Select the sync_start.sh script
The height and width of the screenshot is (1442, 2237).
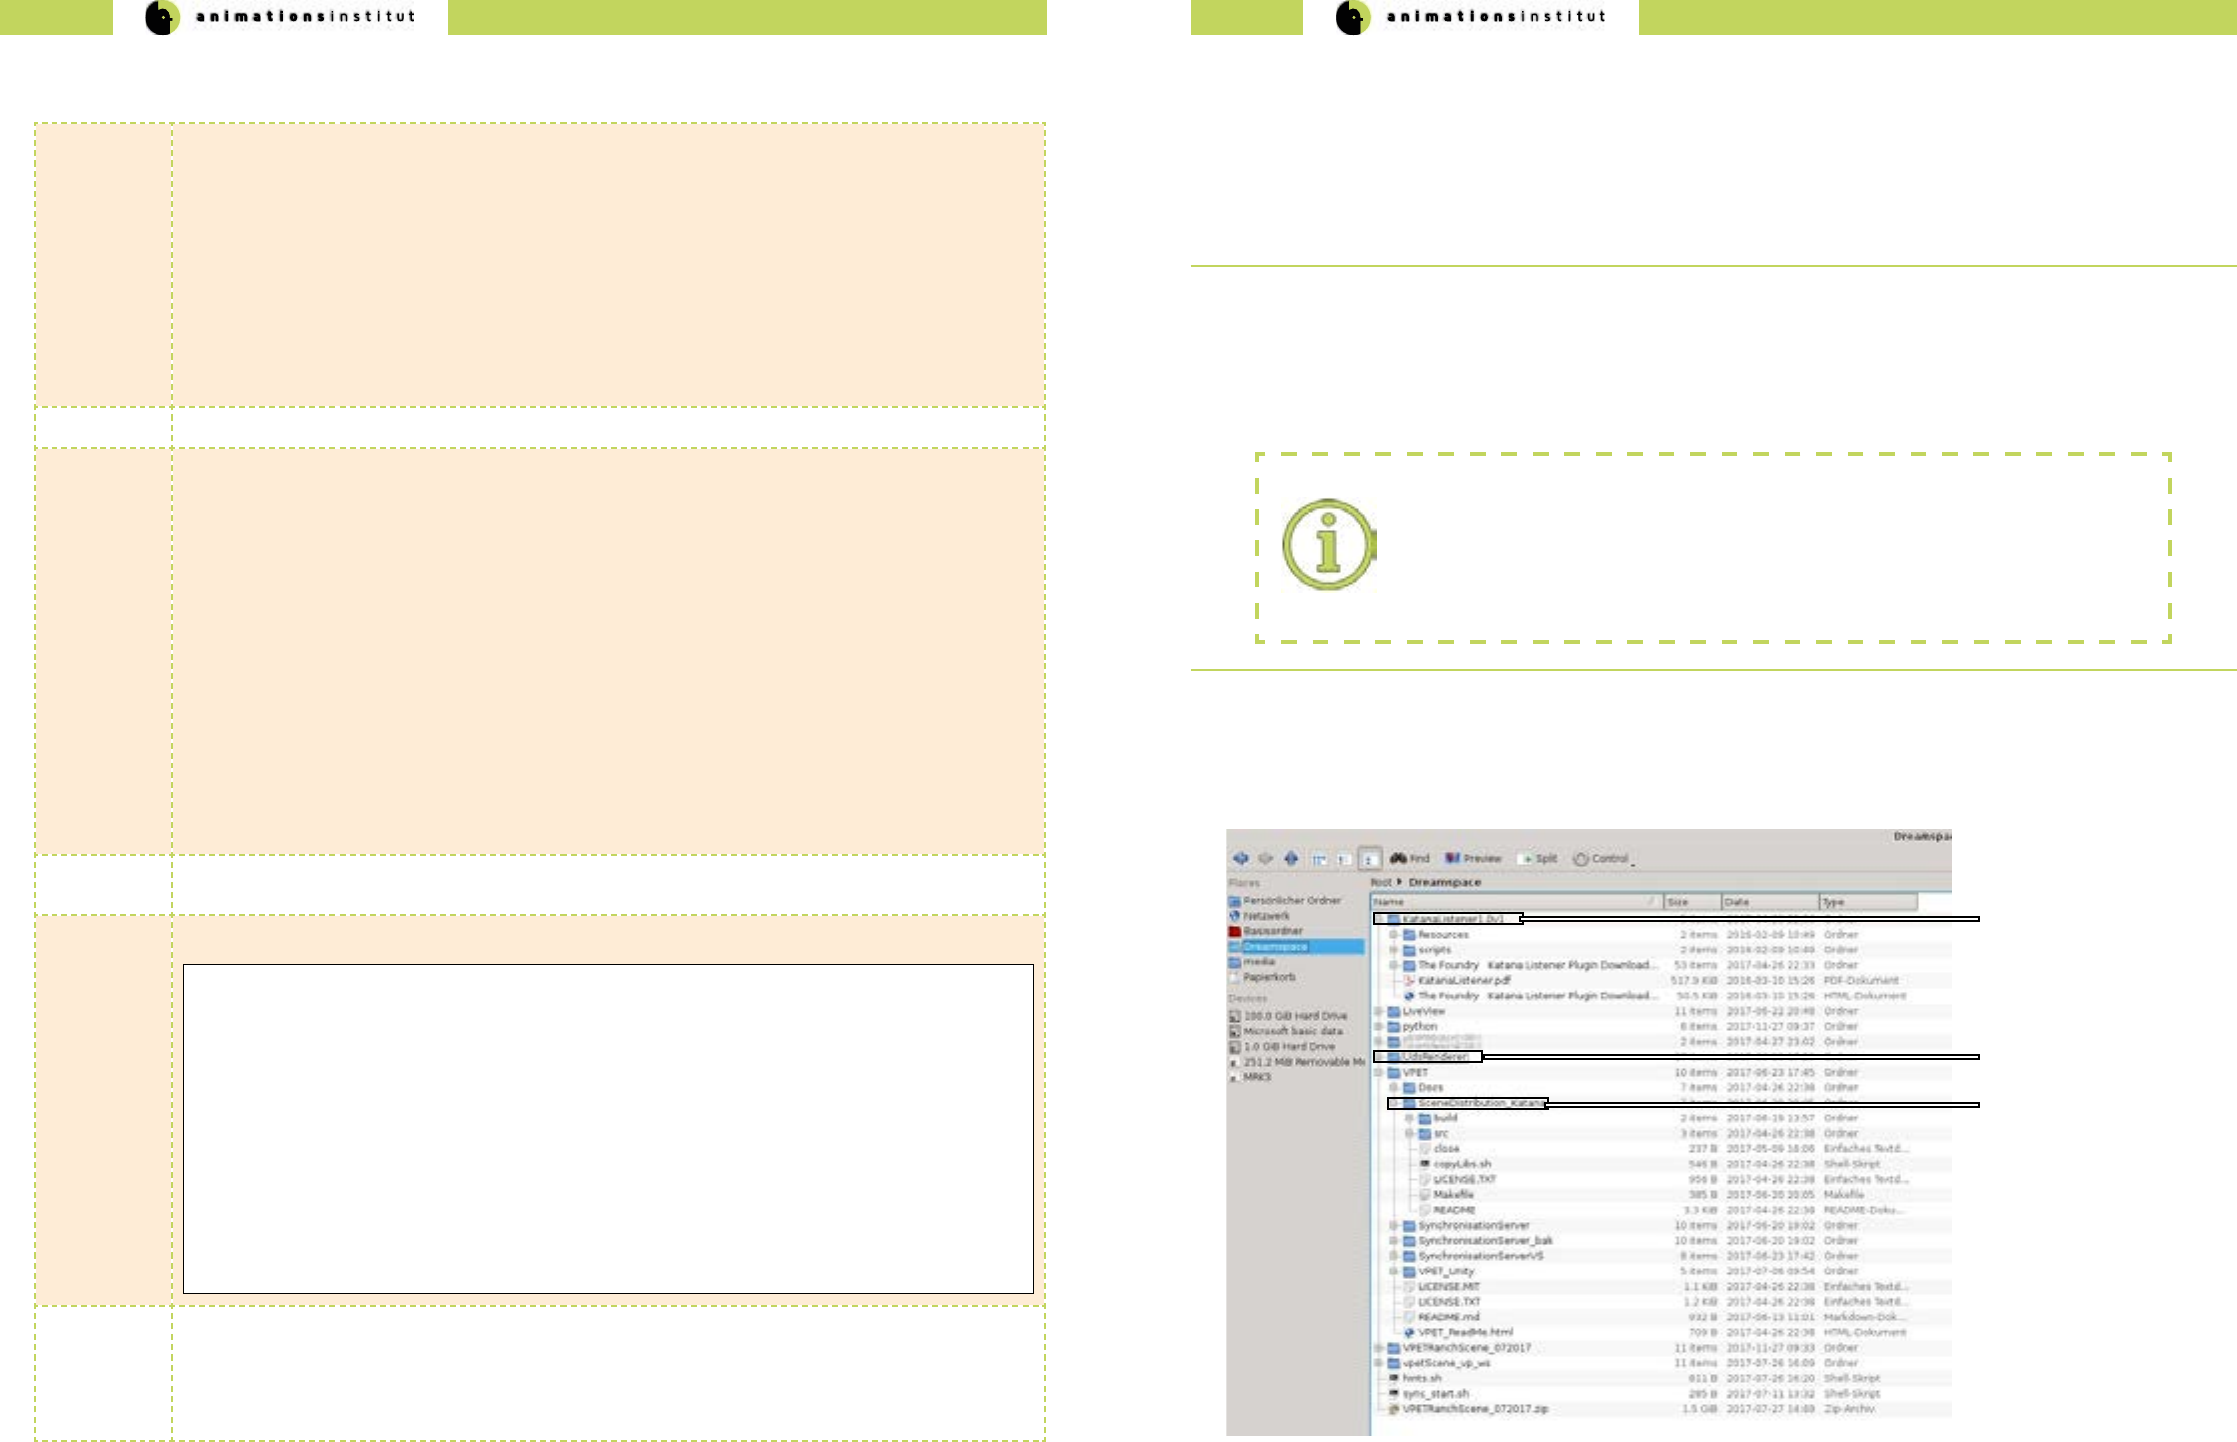(1435, 1393)
